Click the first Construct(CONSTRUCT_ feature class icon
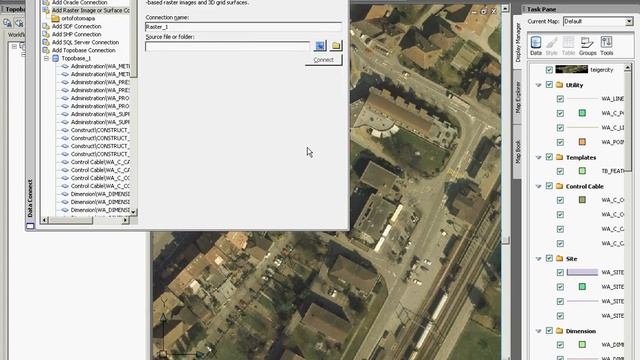The height and width of the screenshot is (360, 640). click(65, 130)
